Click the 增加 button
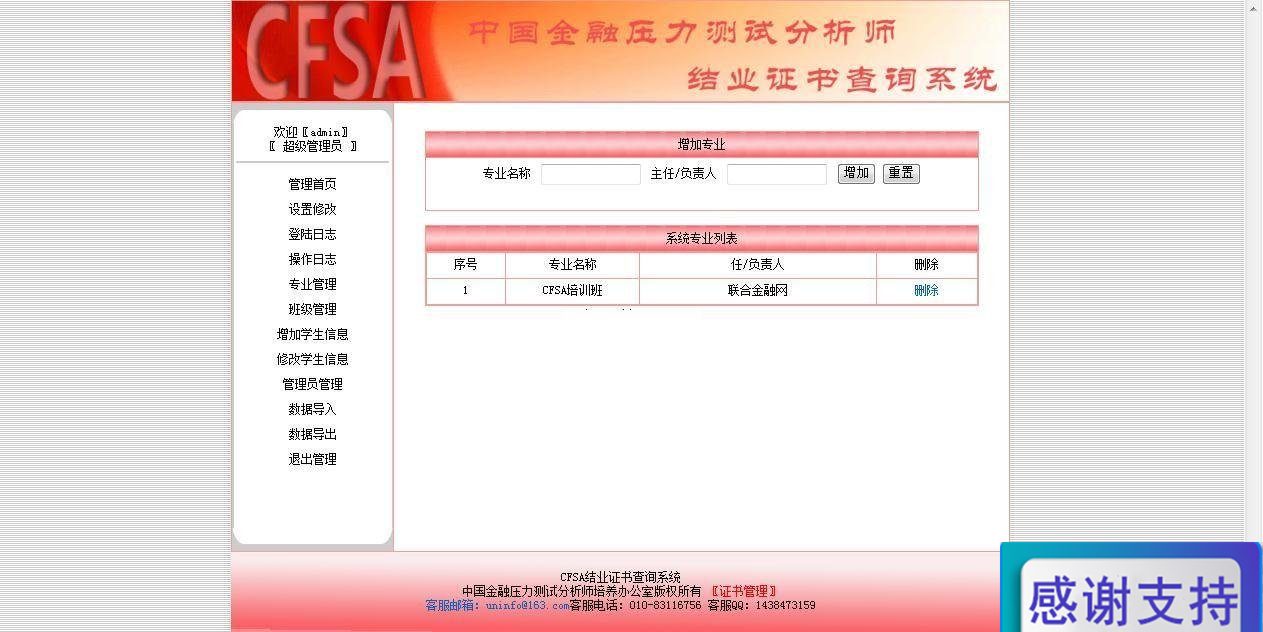1263x632 pixels. tap(856, 173)
